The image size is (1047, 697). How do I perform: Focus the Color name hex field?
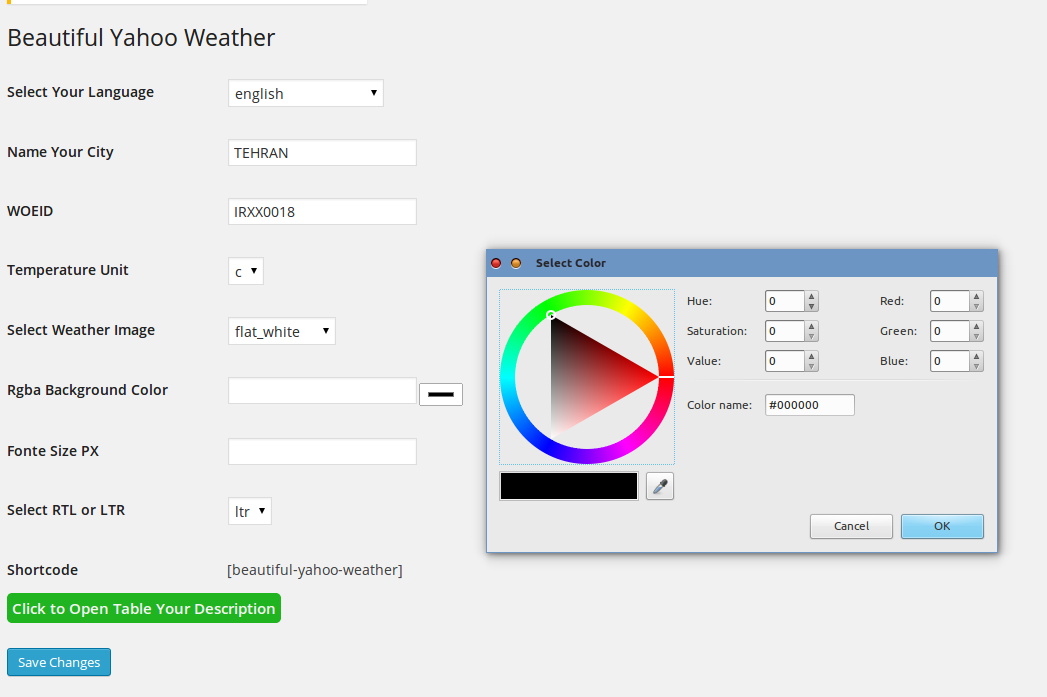(x=809, y=405)
